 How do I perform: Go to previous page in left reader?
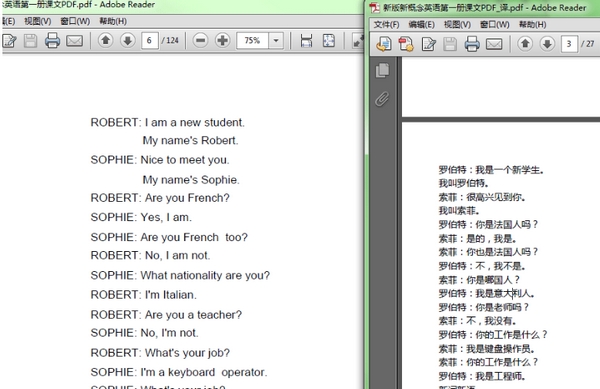coord(106,40)
